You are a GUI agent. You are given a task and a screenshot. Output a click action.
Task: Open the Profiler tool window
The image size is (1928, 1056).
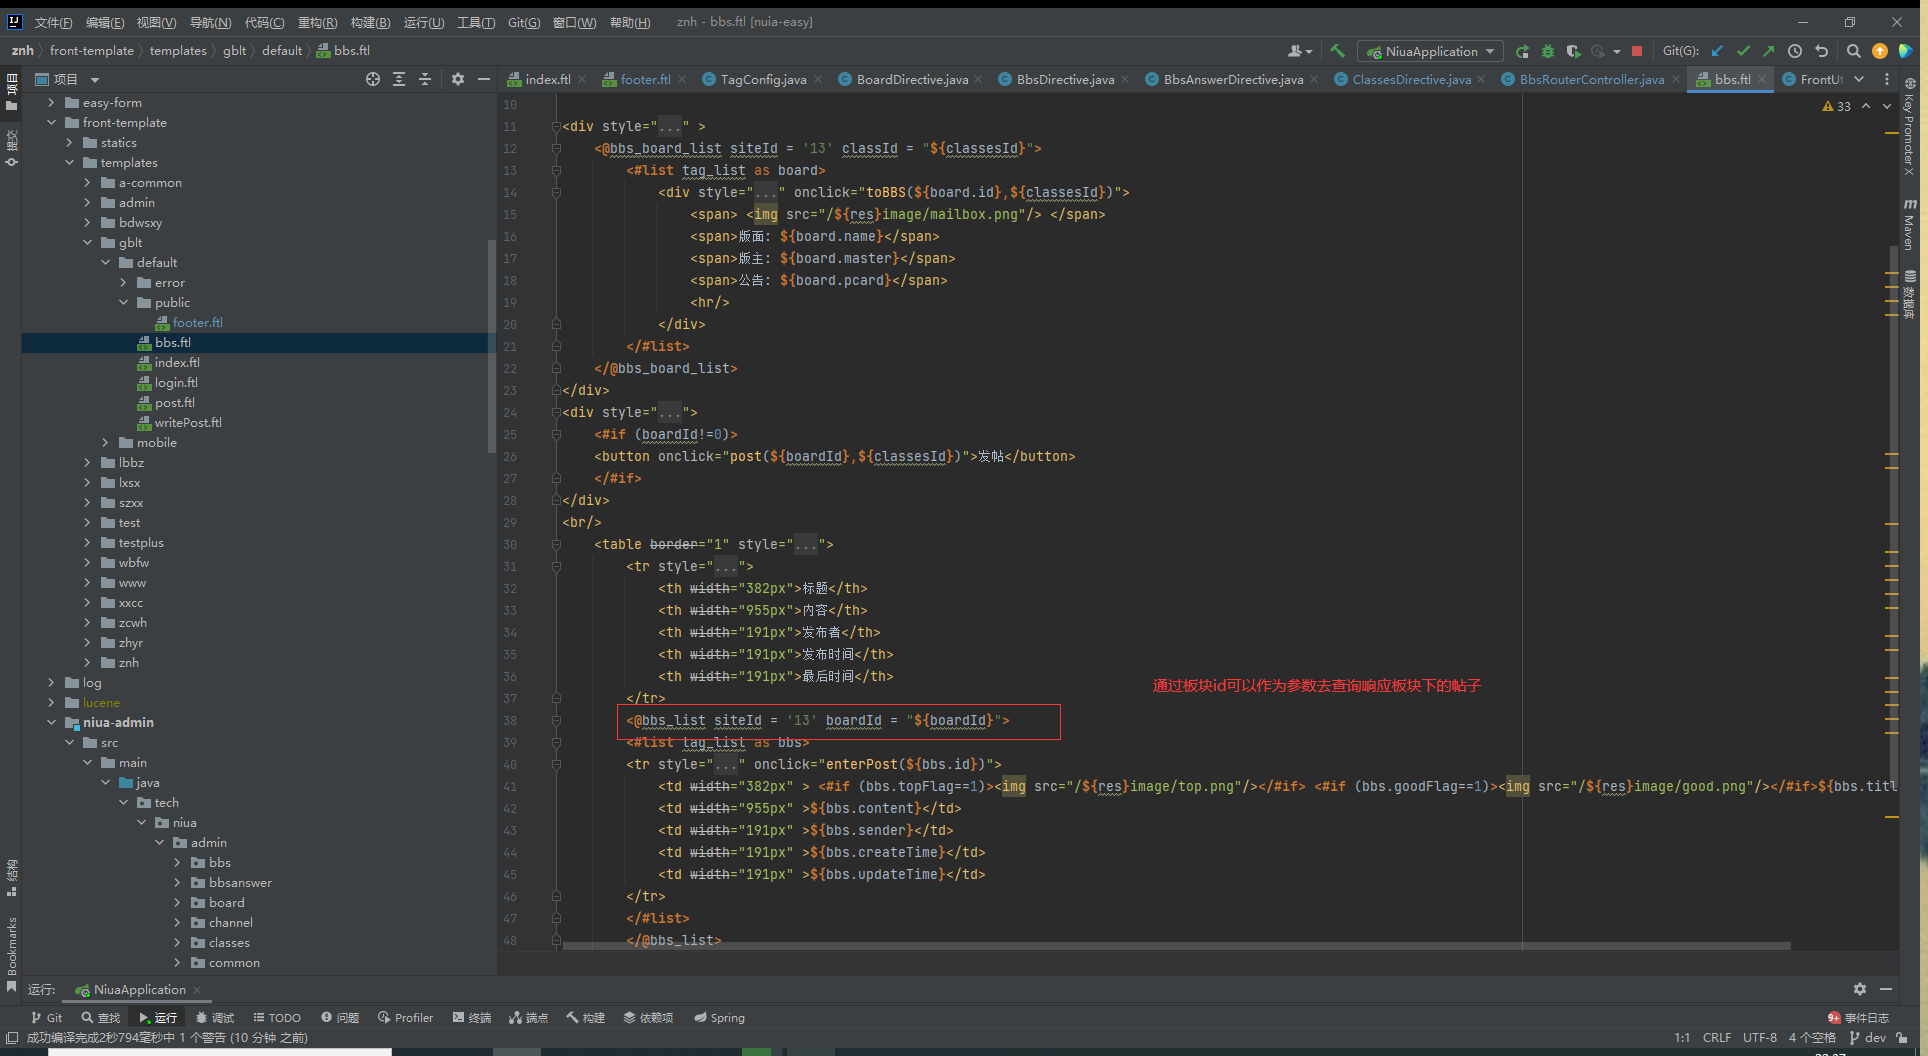click(x=405, y=1017)
